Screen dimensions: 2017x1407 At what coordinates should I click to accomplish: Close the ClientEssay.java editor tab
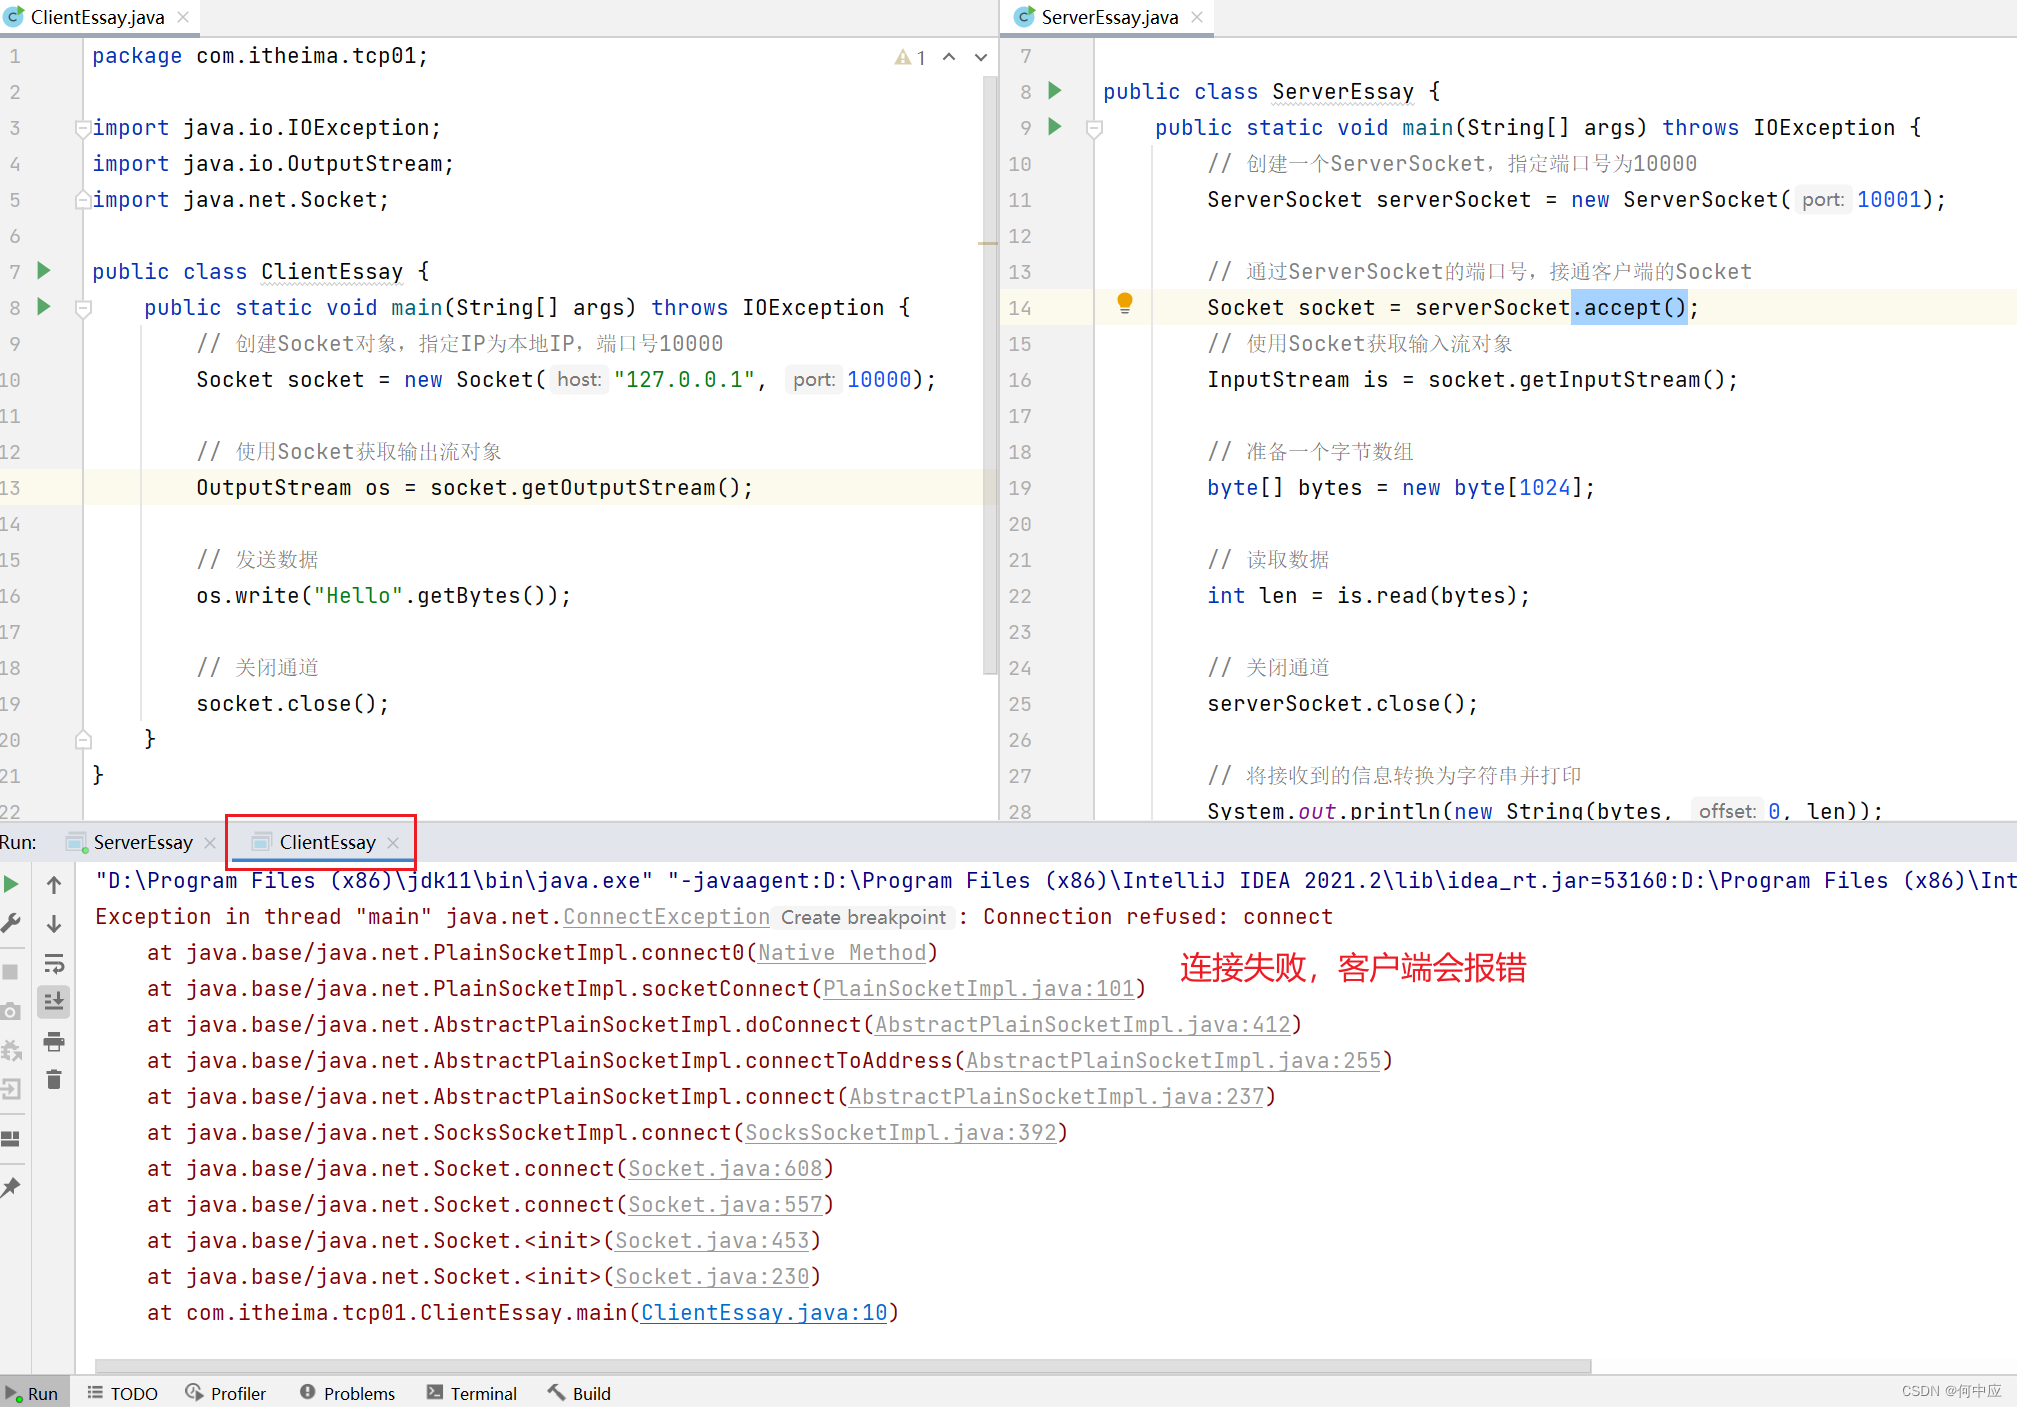[183, 17]
